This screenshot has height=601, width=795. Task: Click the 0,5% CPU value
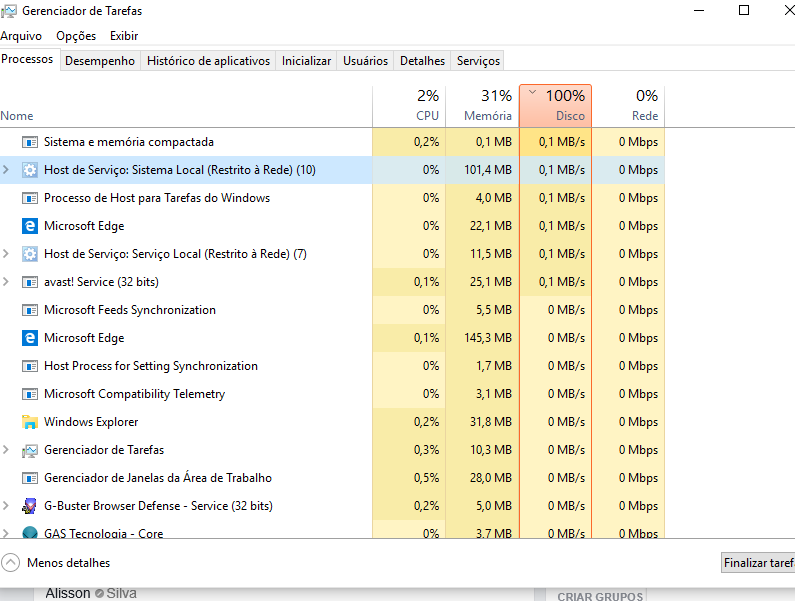point(426,478)
